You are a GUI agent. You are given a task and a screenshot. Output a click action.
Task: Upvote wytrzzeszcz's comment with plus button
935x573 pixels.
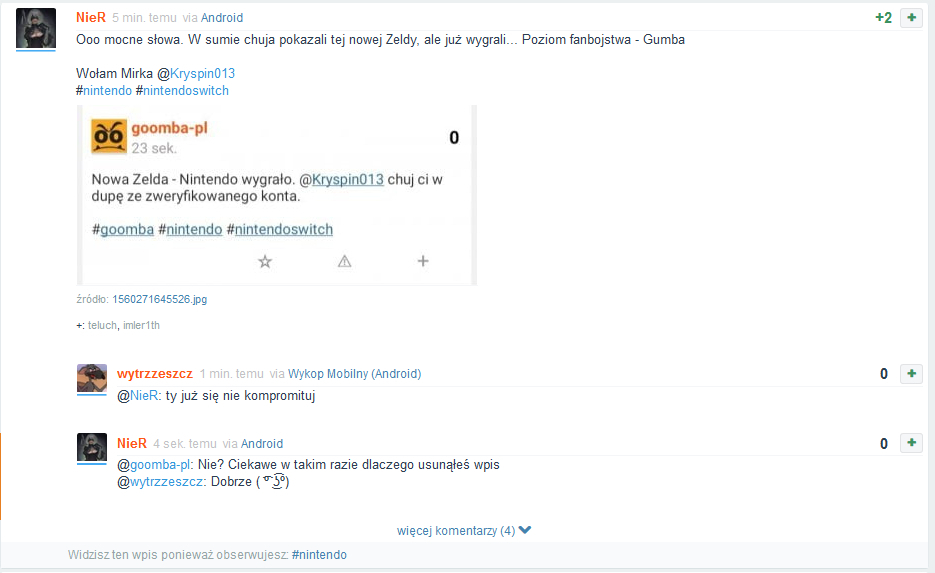pyautogui.click(x=911, y=374)
